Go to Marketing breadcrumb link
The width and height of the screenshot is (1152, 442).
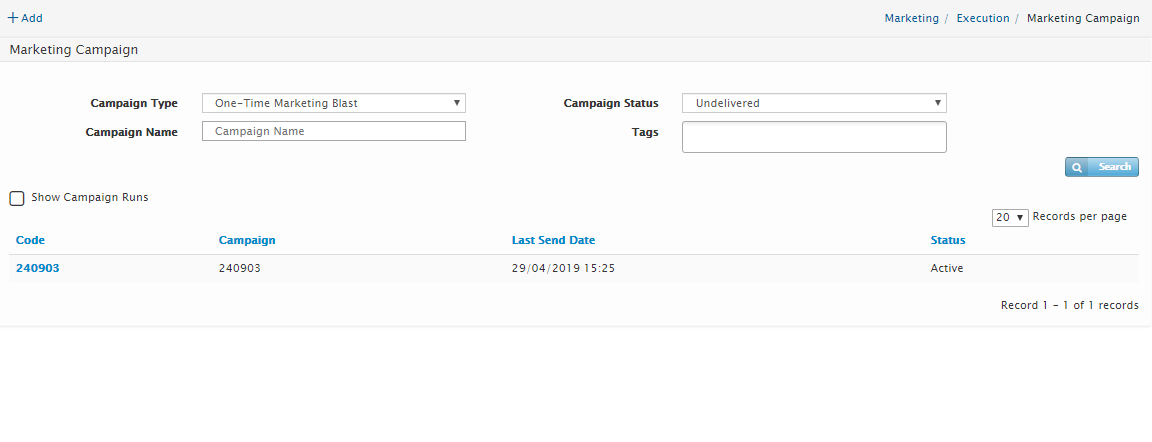coord(911,18)
